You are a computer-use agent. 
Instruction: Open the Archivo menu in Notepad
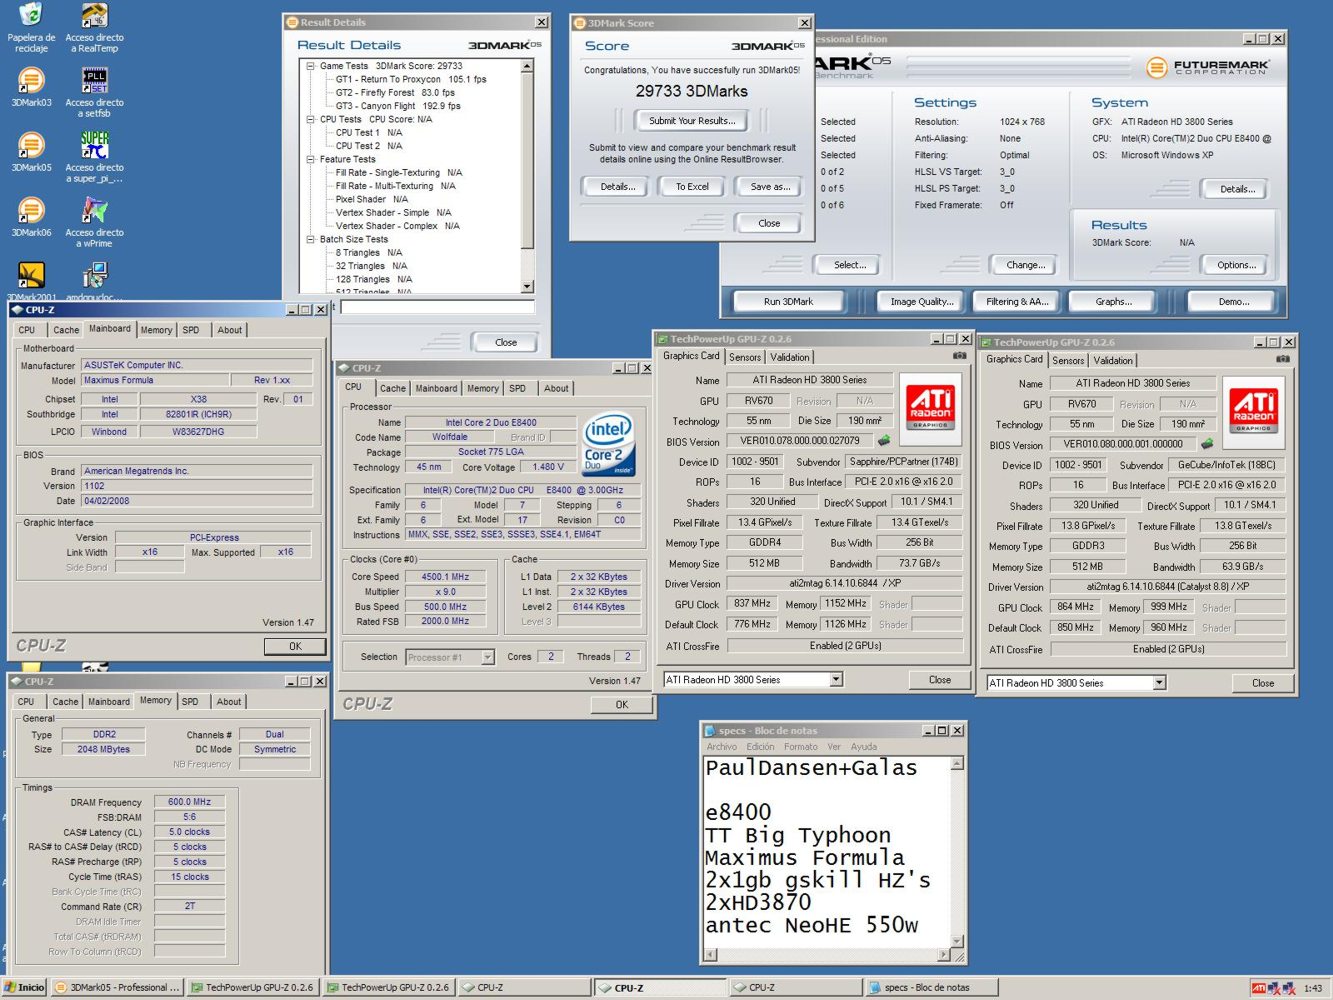[x=721, y=747]
